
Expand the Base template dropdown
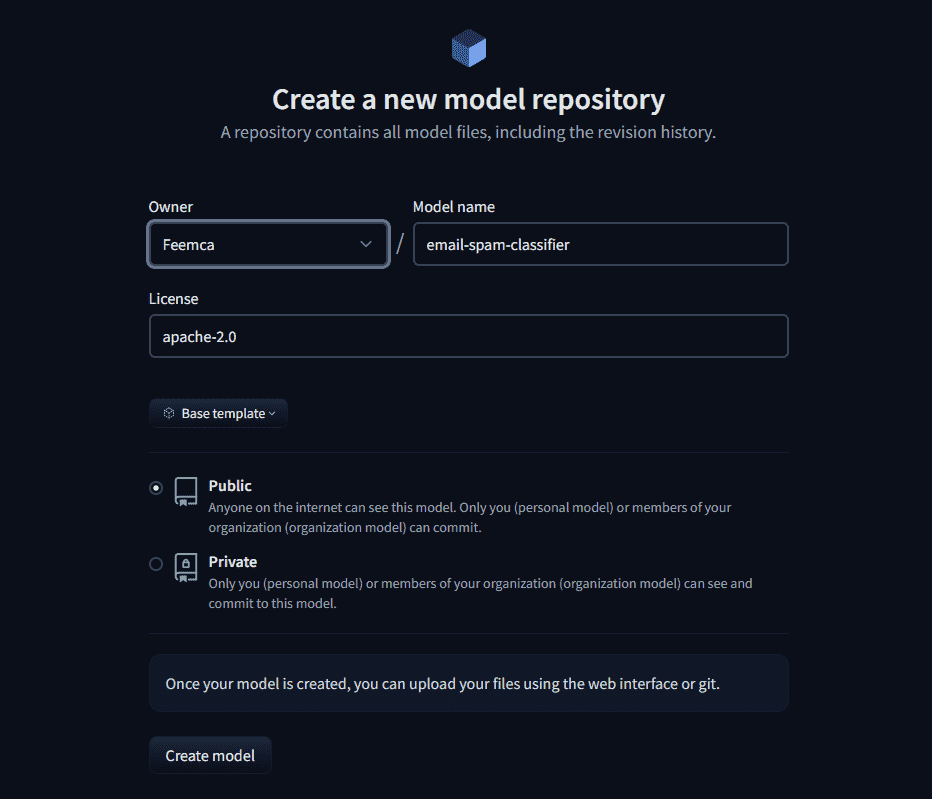point(219,413)
